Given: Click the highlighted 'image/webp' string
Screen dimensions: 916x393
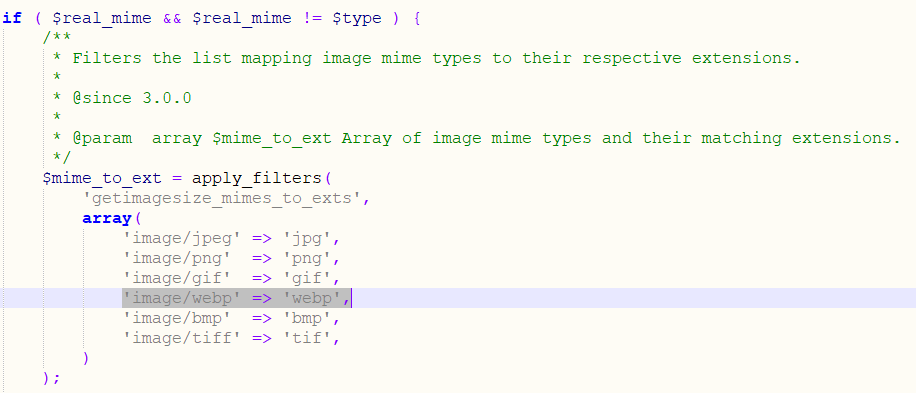Looking at the screenshot, I should [182, 298].
